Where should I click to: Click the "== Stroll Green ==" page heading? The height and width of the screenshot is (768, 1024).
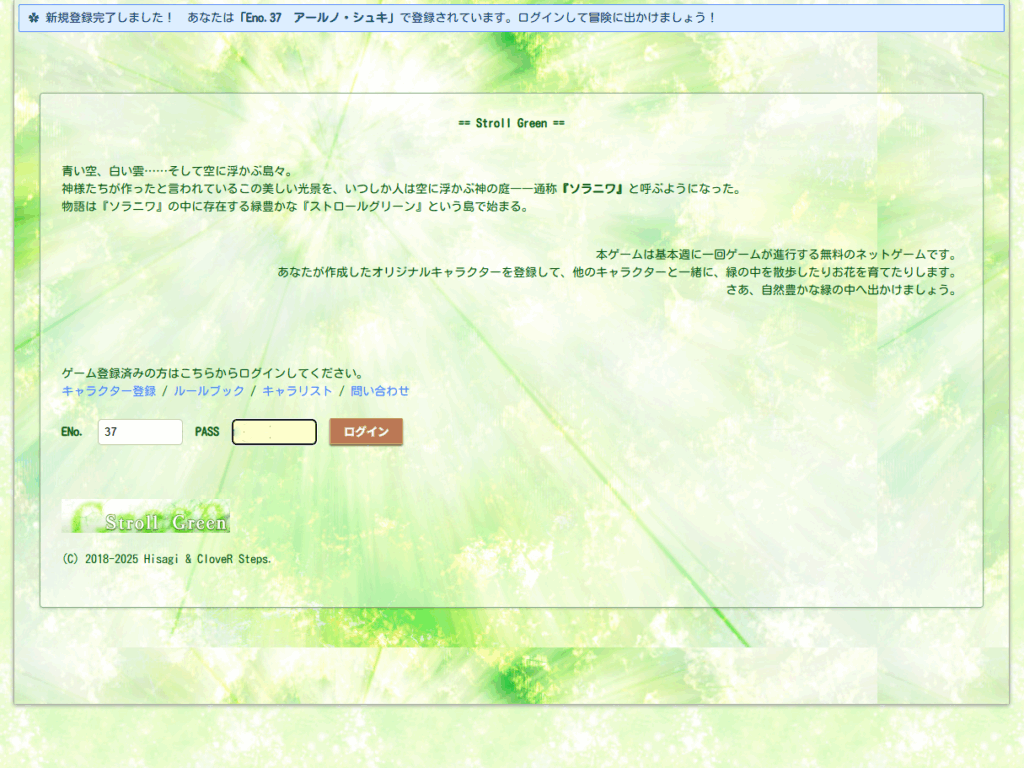(511, 123)
